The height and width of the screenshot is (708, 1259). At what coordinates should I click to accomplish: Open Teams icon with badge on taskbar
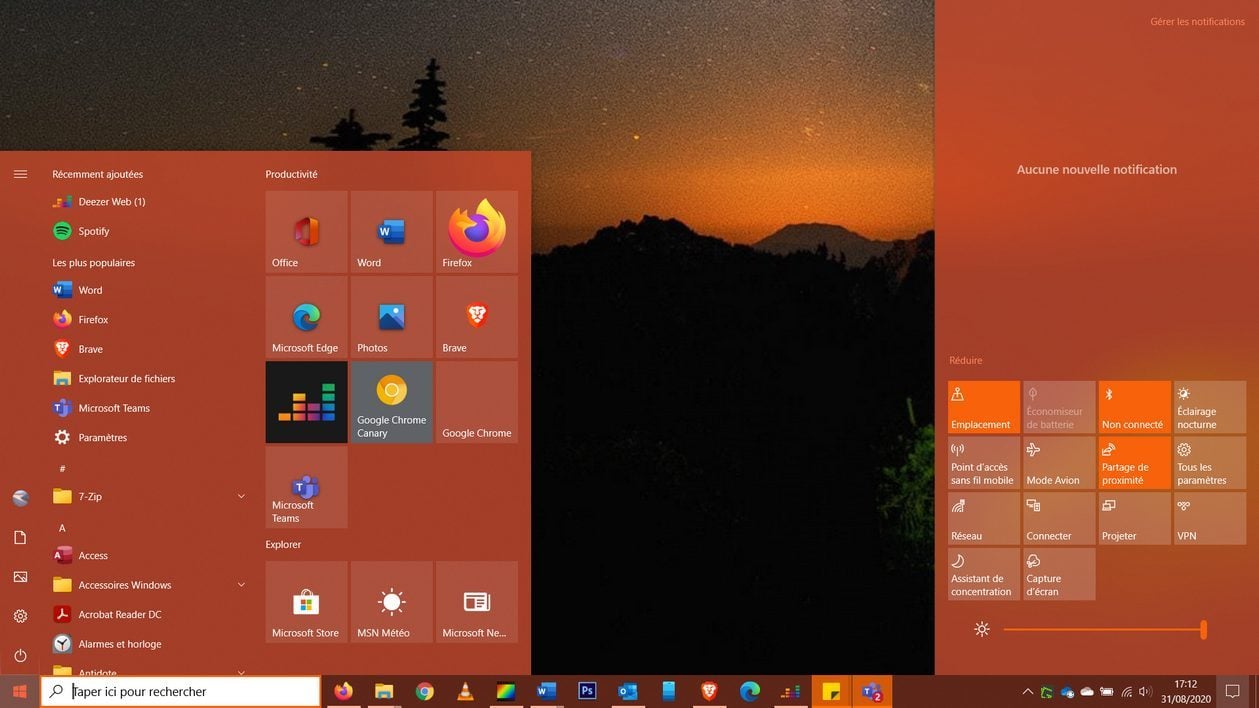[x=872, y=691]
